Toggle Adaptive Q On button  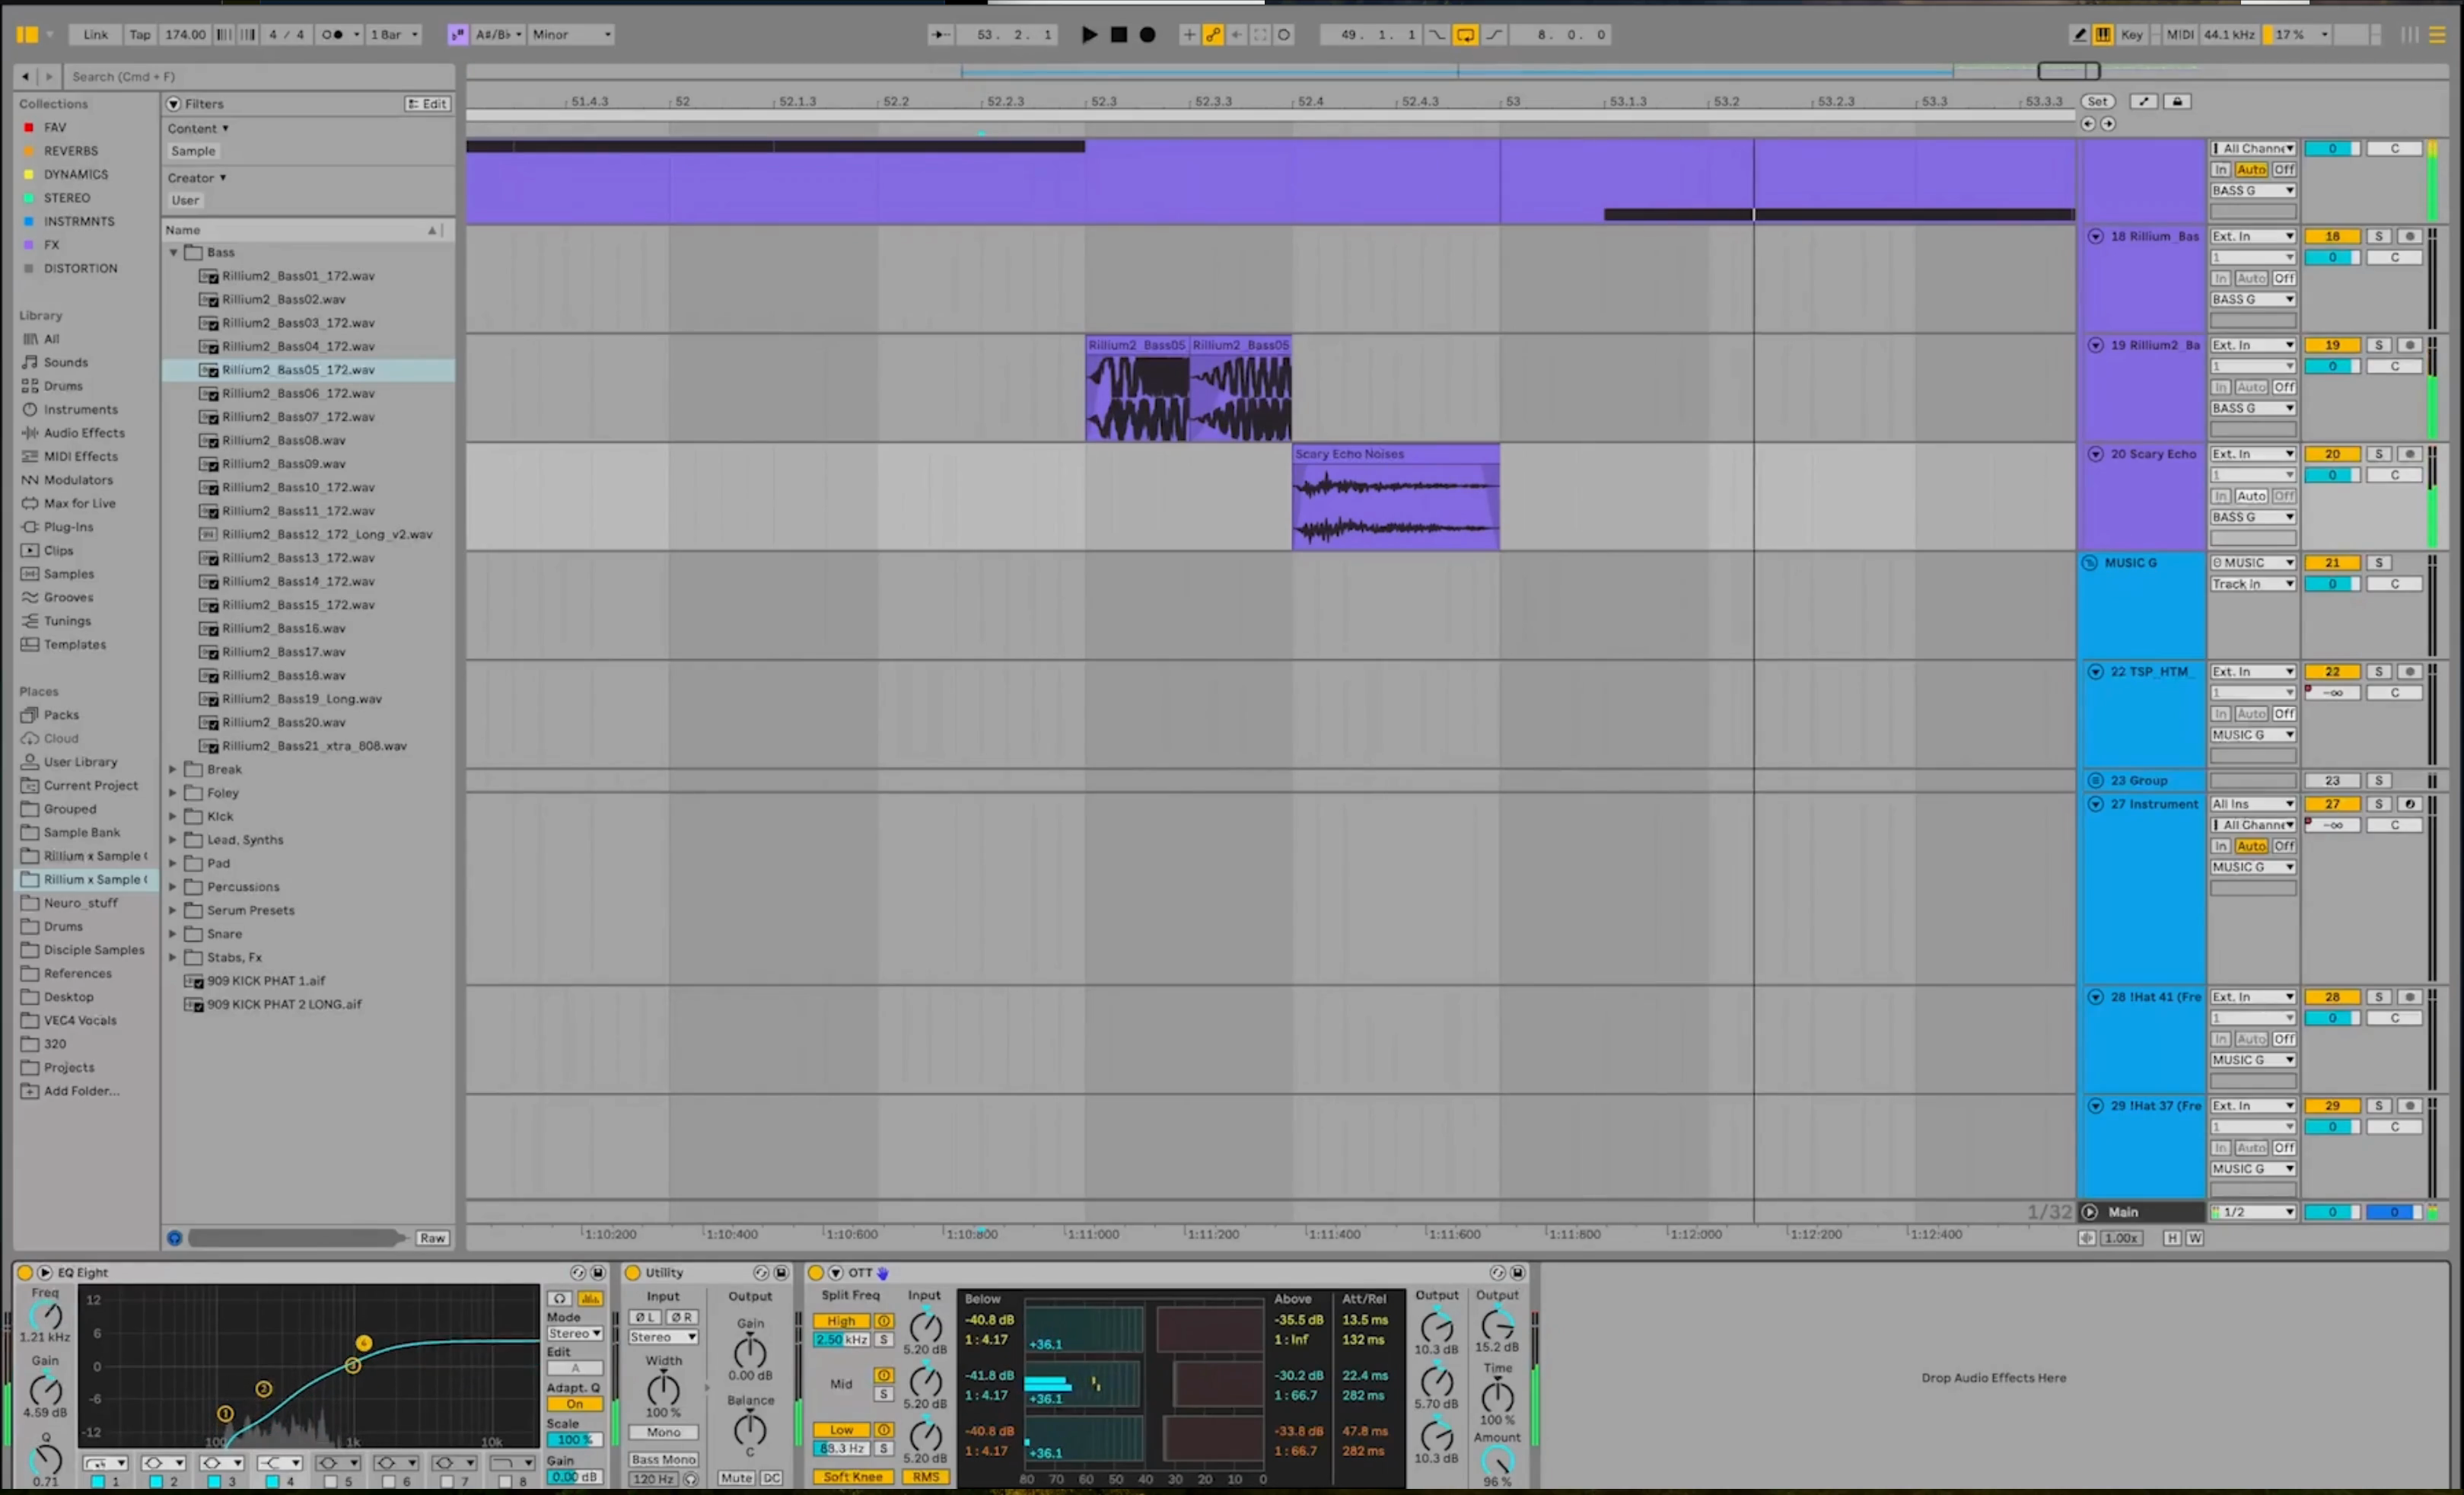click(575, 1403)
